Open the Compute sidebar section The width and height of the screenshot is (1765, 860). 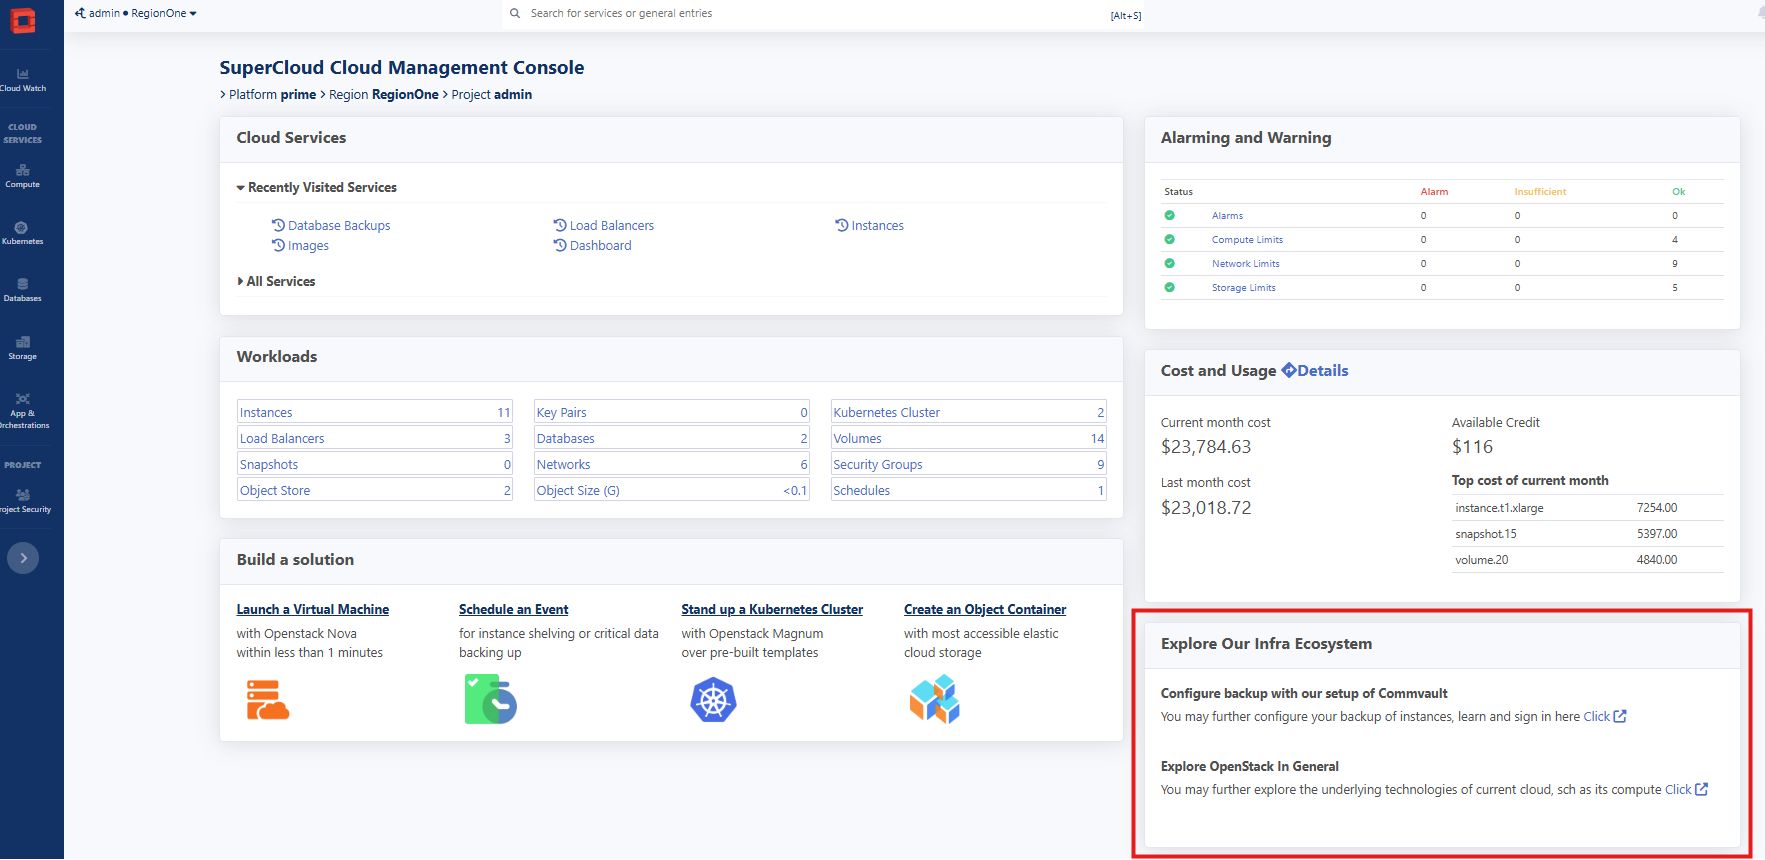pyautogui.click(x=23, y=176)
